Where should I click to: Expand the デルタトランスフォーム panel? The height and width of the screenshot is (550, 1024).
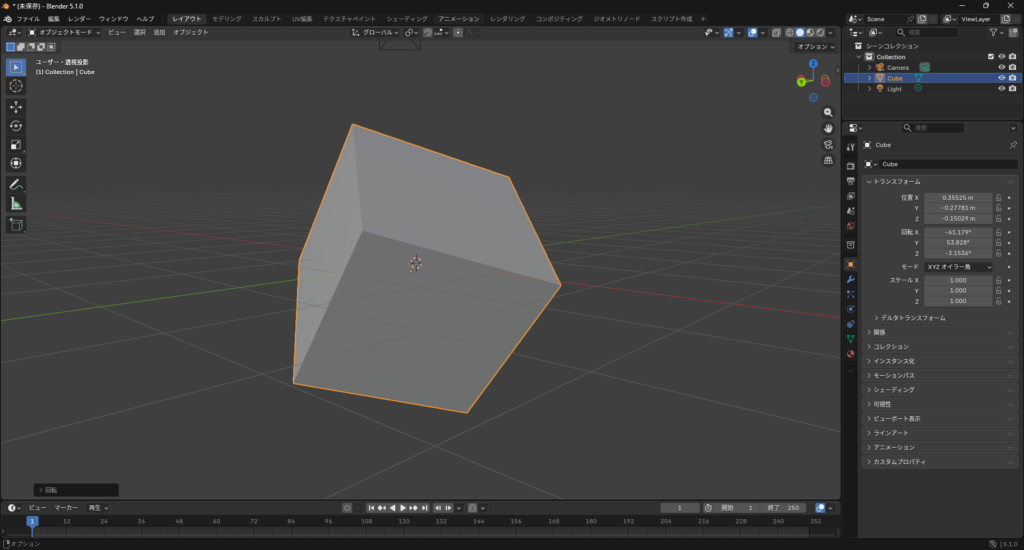pyautogui.click(x=912, y=318)
